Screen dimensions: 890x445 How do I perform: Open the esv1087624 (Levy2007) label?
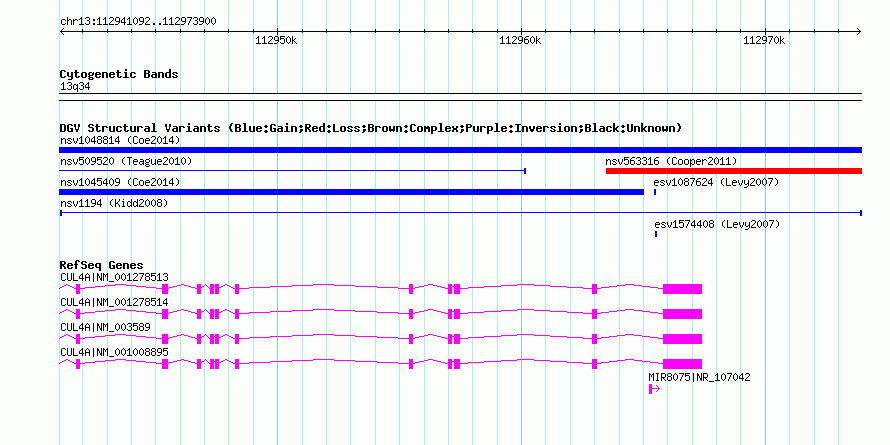pos(716,182)
